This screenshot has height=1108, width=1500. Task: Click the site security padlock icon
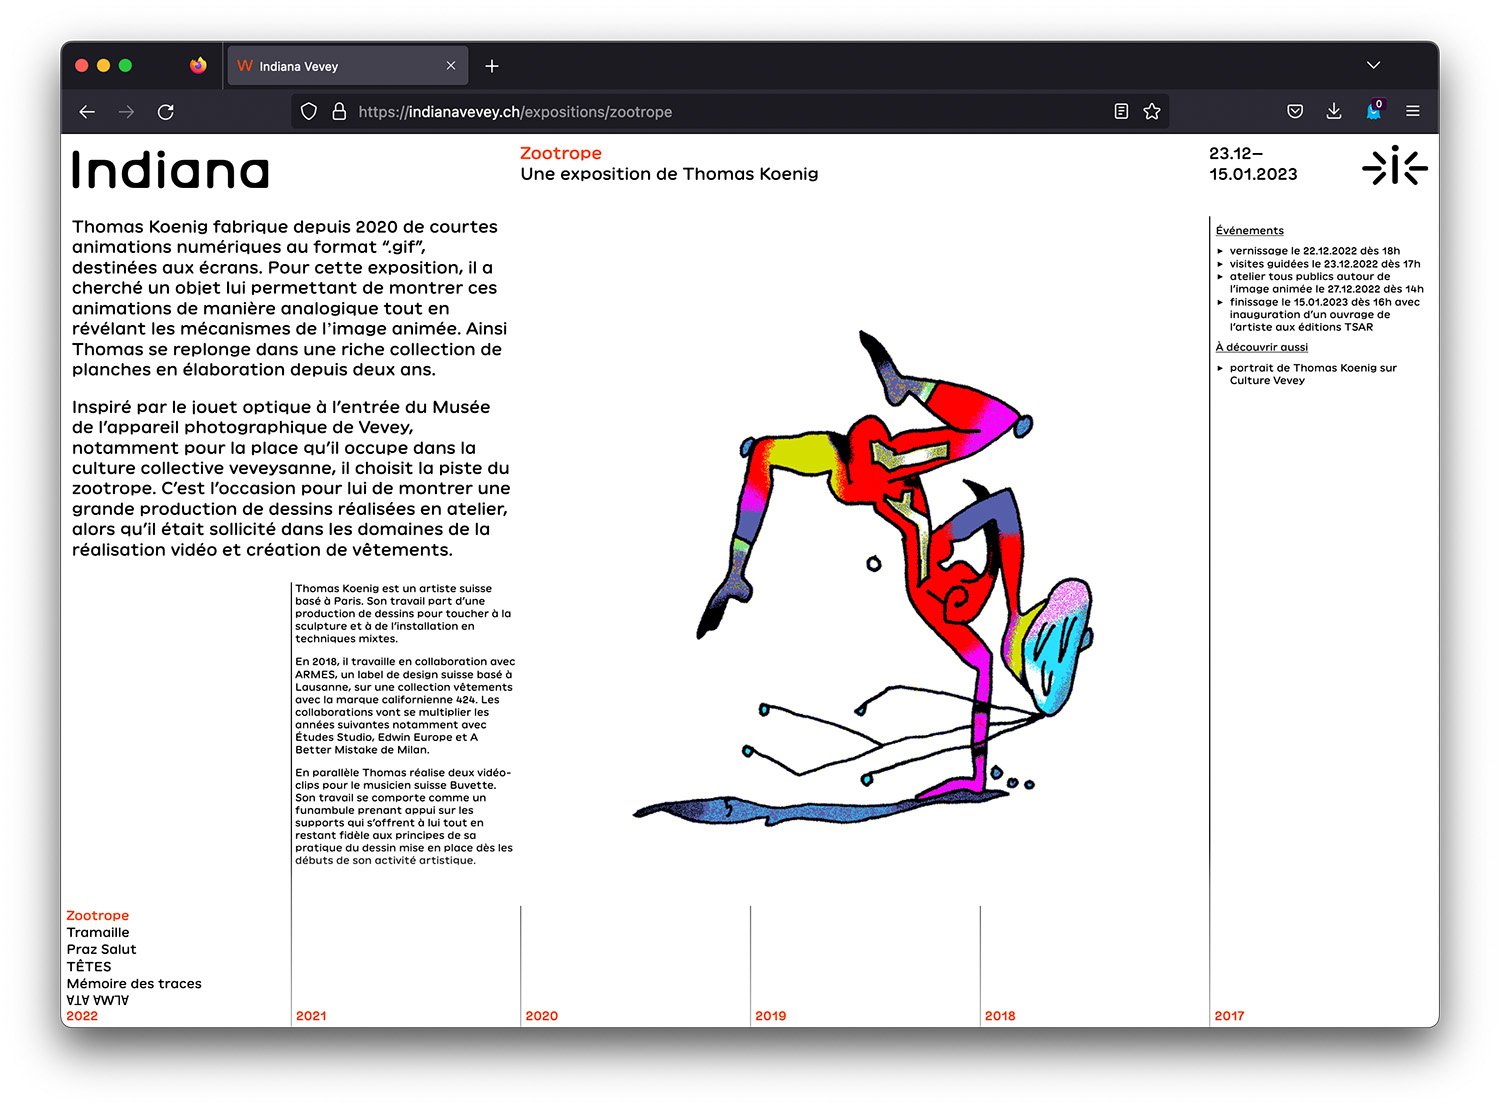coord(339,112)
